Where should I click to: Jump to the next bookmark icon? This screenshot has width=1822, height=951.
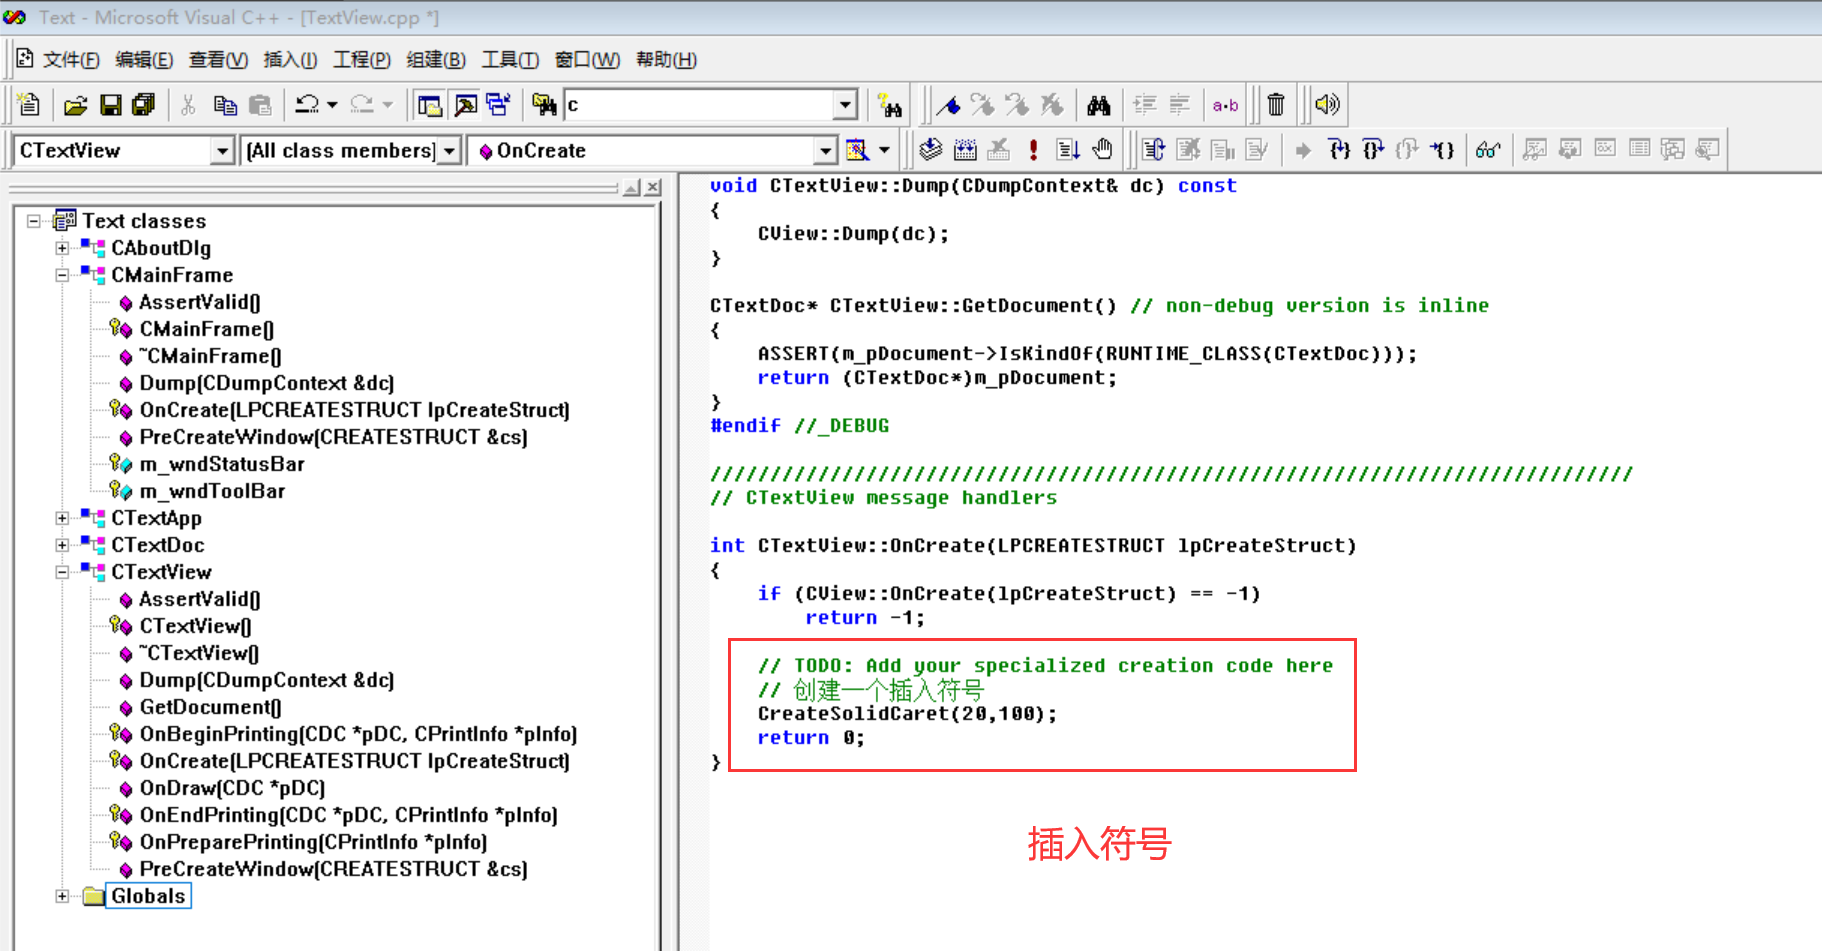point(982,105)
